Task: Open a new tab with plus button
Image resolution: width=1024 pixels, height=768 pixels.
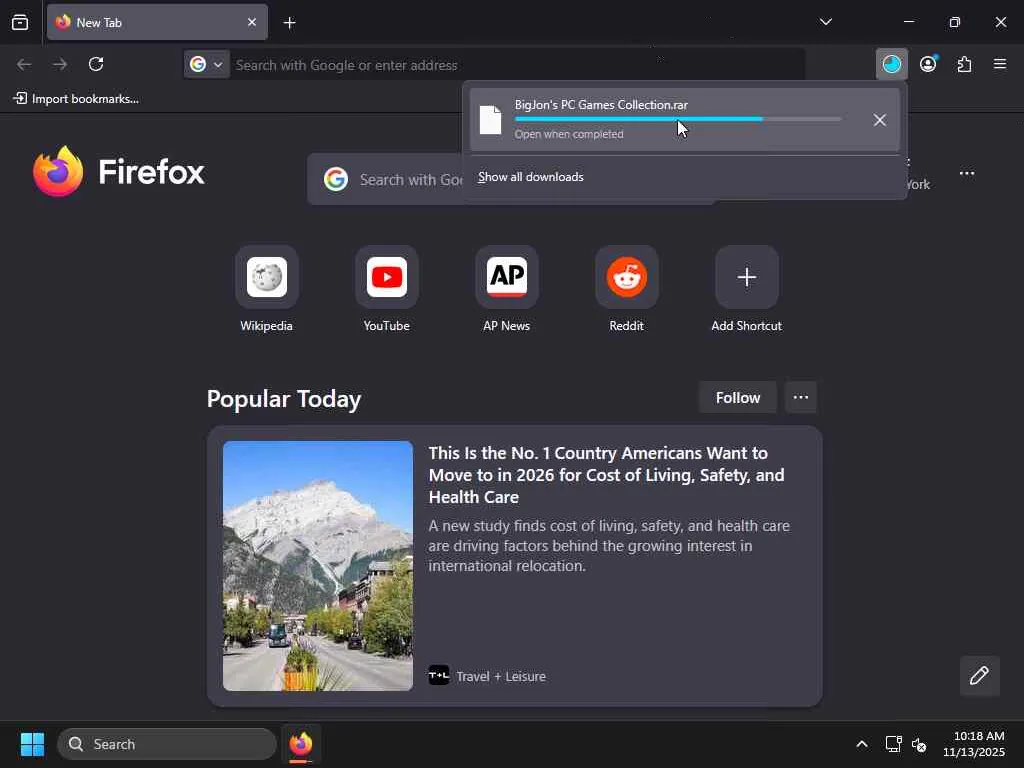Action: [289, 23]
